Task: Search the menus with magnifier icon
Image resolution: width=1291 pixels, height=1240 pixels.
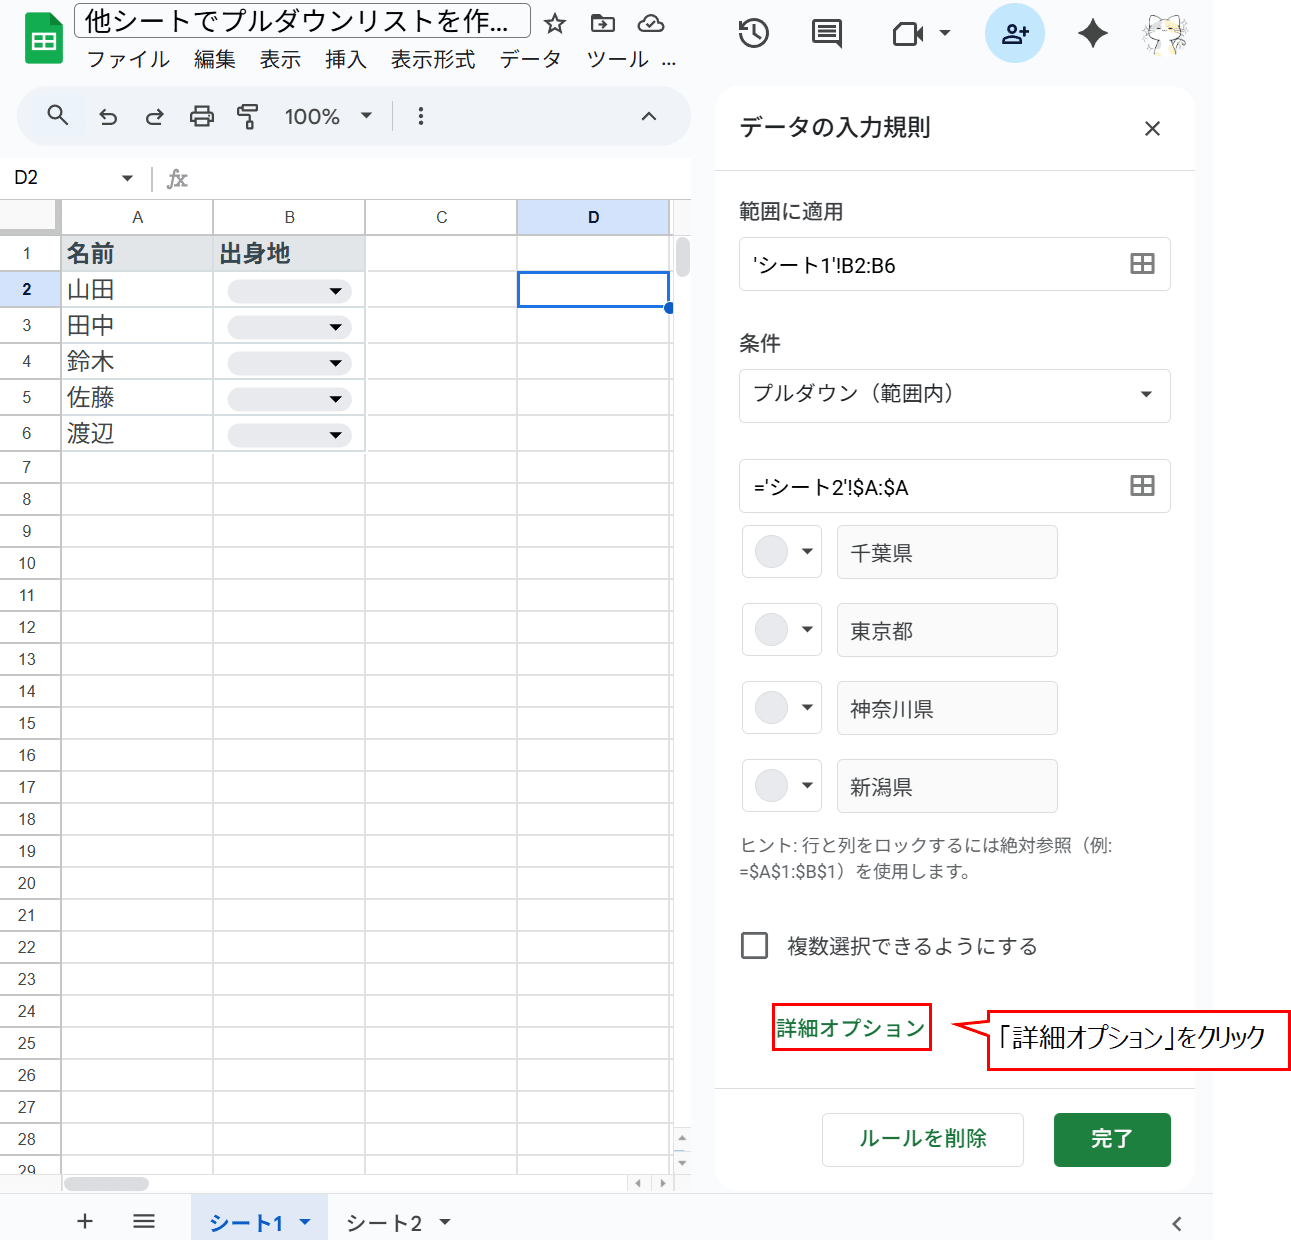Action: point(56,116)
